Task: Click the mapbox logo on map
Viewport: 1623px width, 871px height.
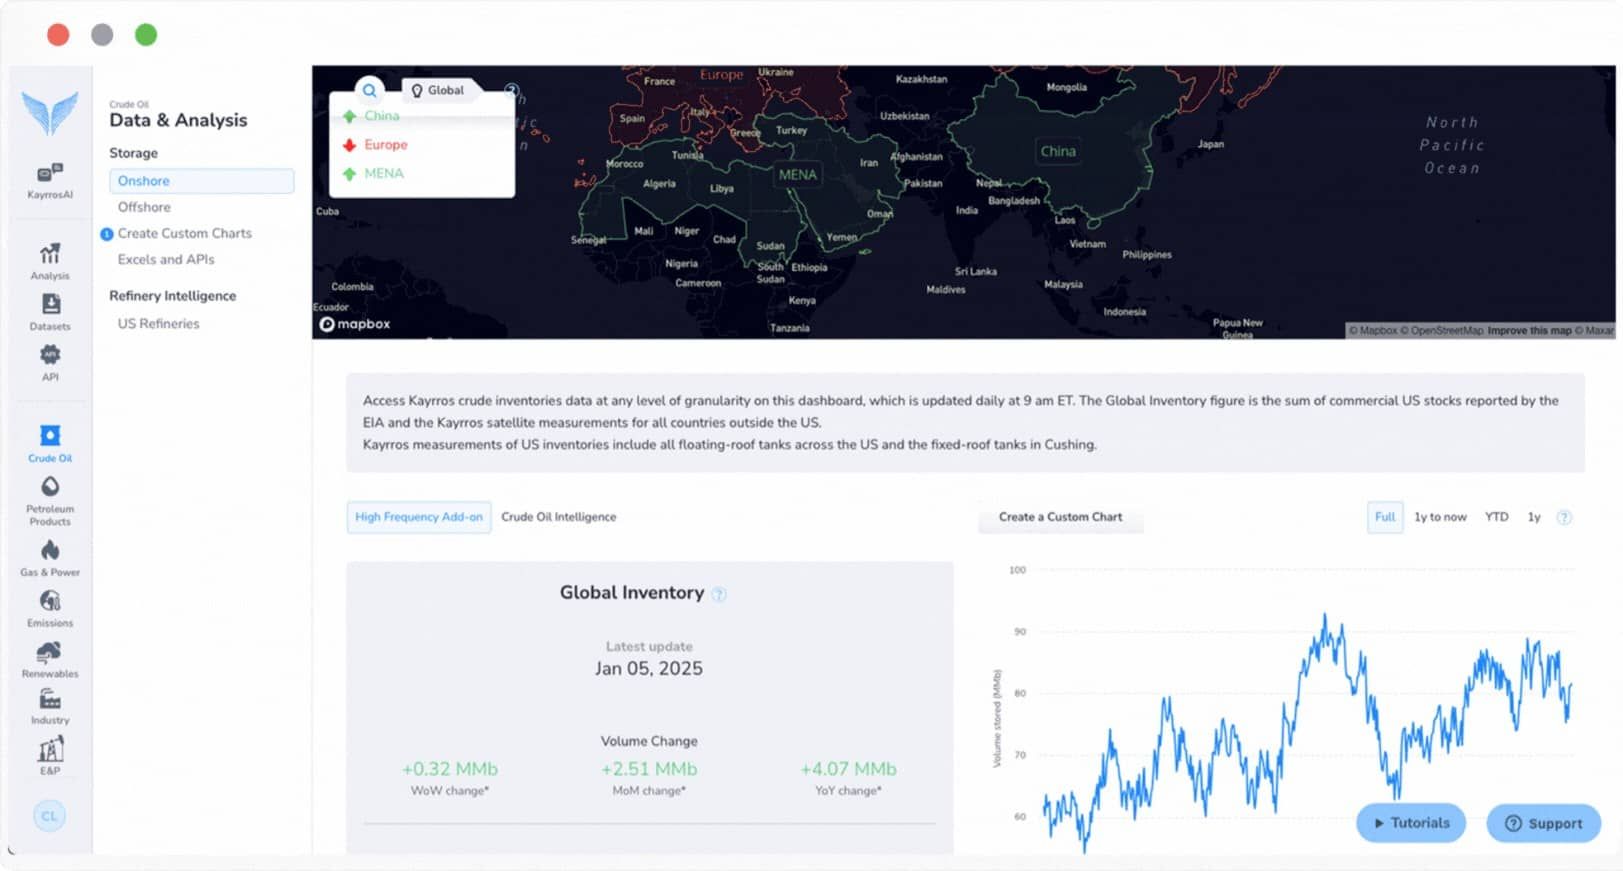Action: 355,324
